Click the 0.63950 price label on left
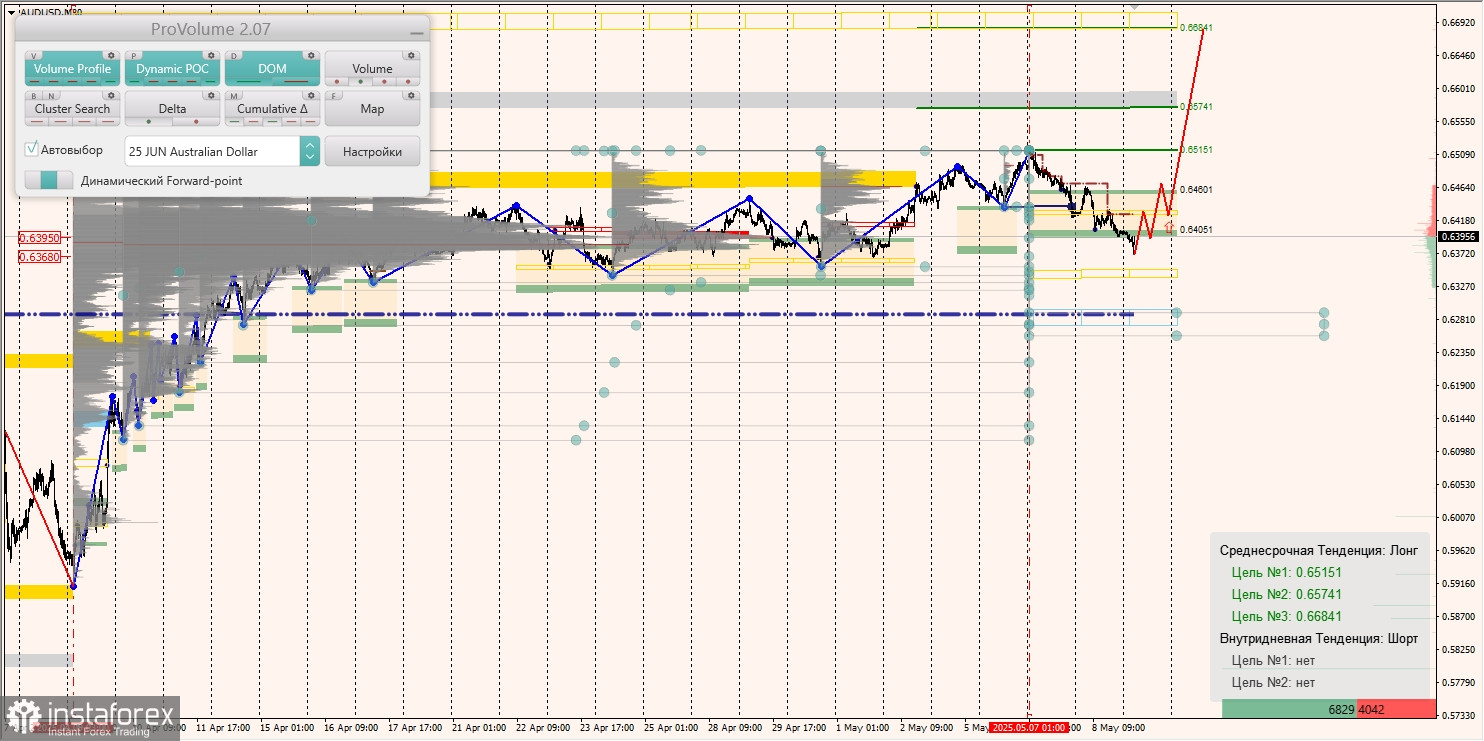1484x741 pixels. coord(40,238)
